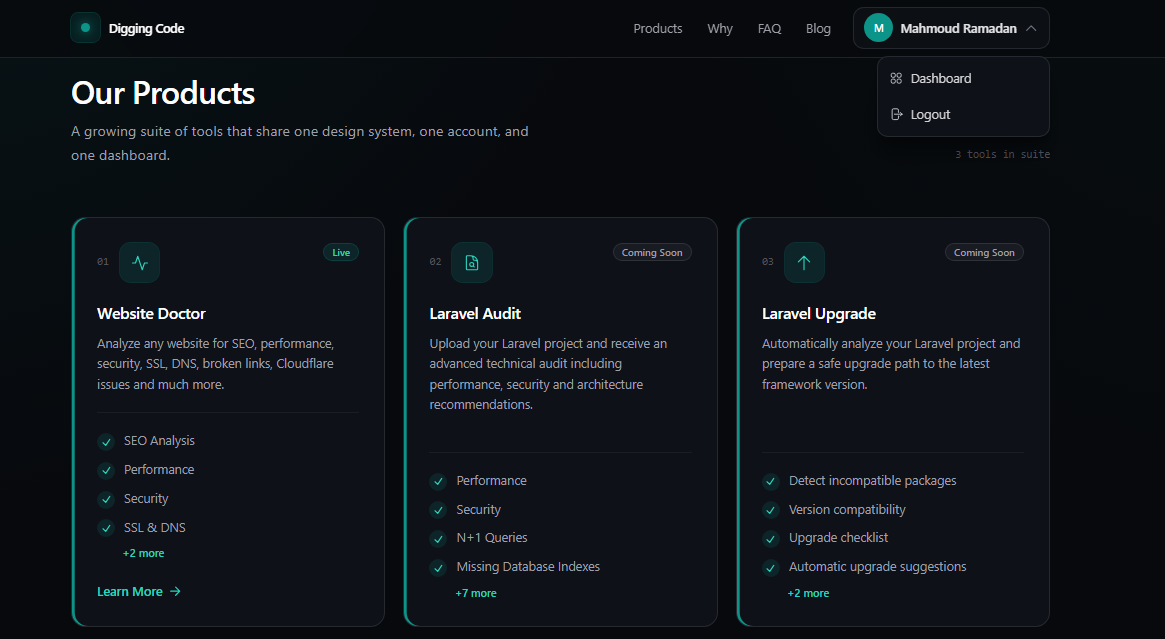Click the N+1 Queries feature text

(492, 537)
